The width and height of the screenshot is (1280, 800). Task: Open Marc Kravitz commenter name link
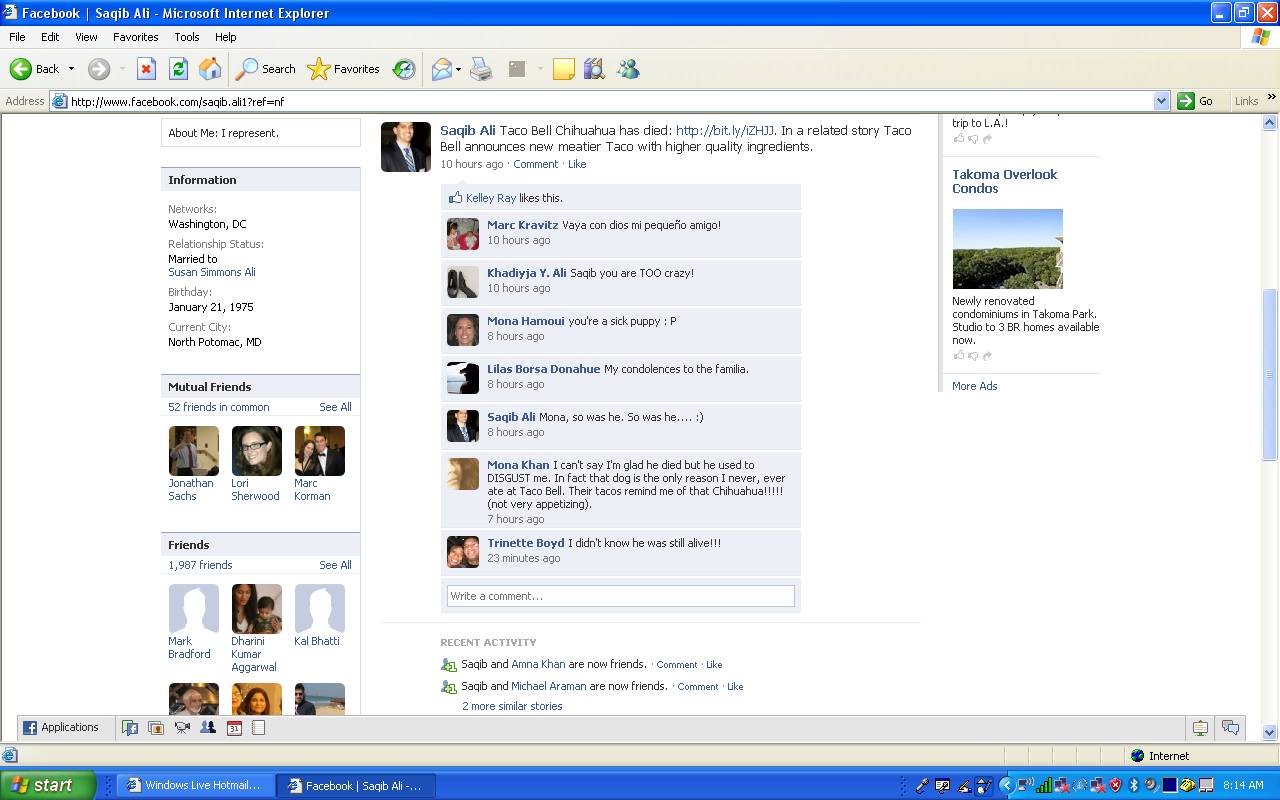523,225
